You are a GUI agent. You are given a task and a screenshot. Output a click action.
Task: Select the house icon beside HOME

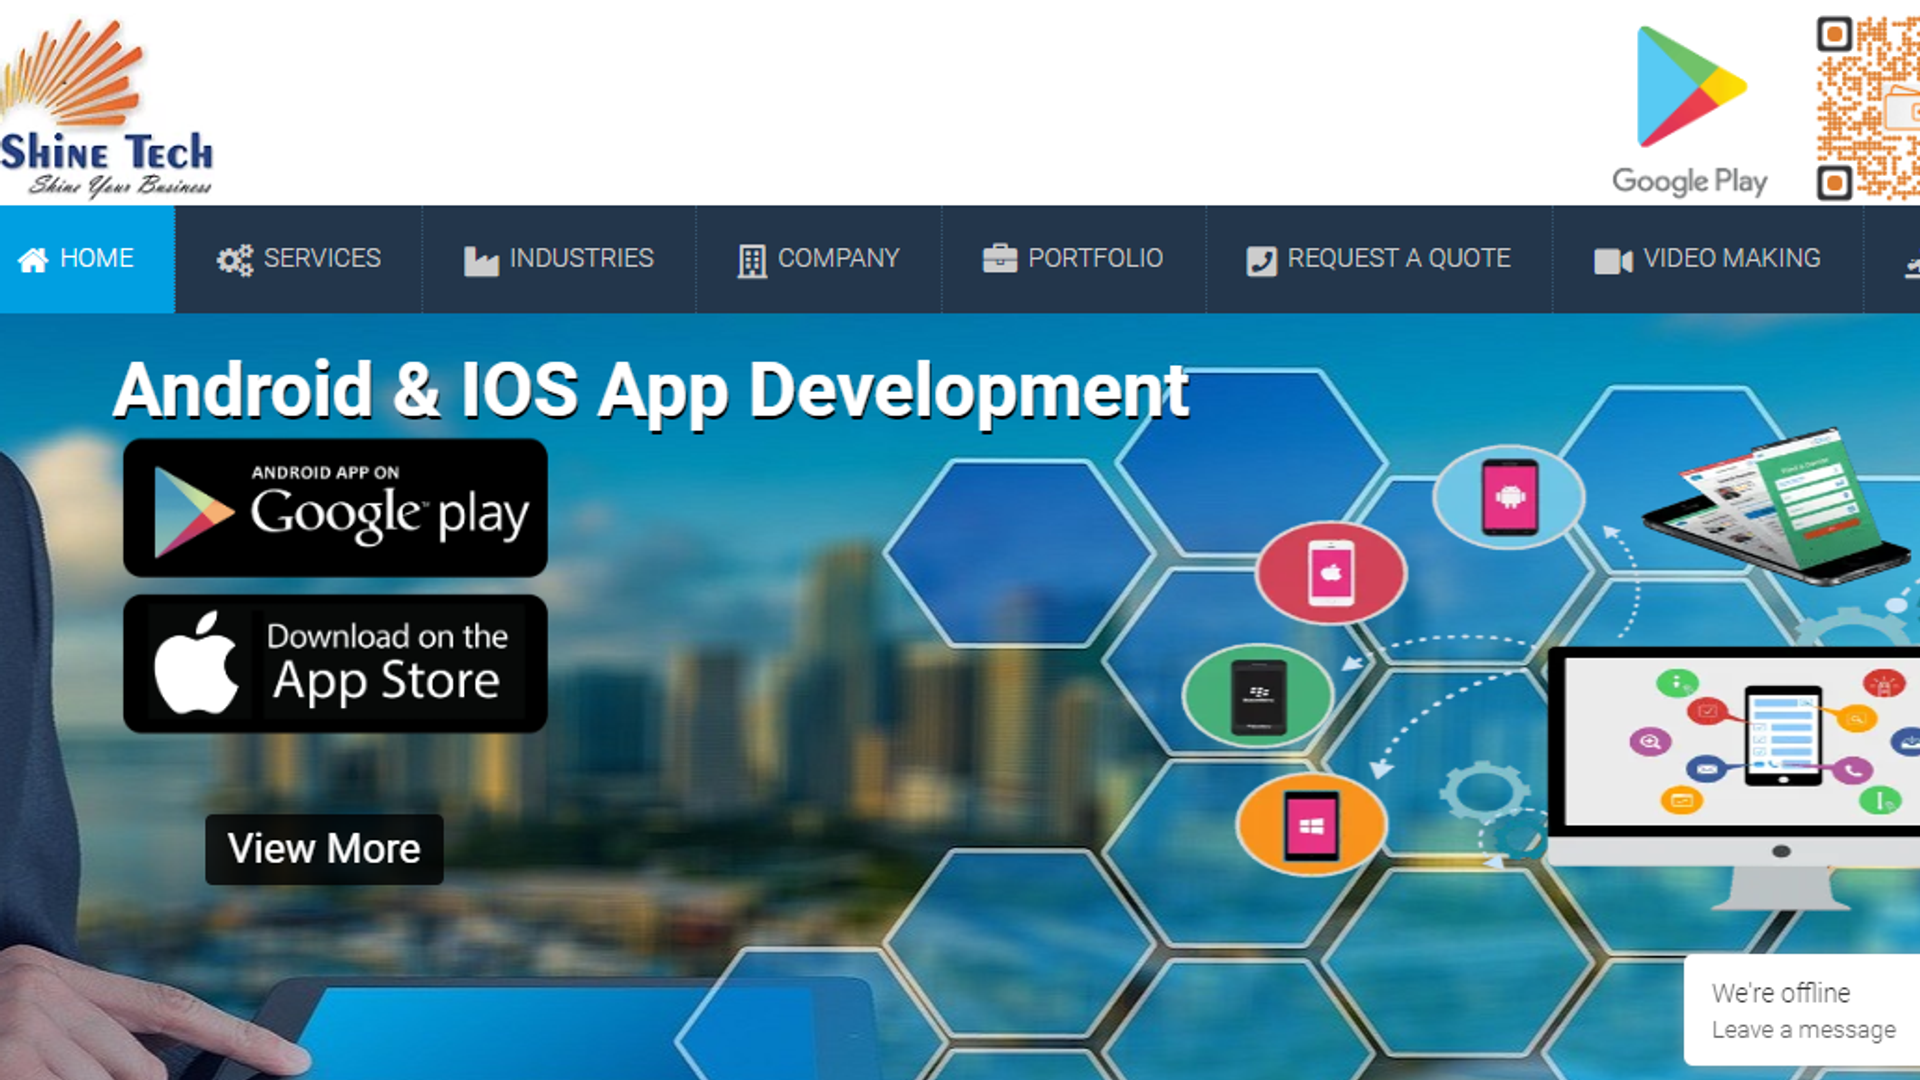coord(33,260)
